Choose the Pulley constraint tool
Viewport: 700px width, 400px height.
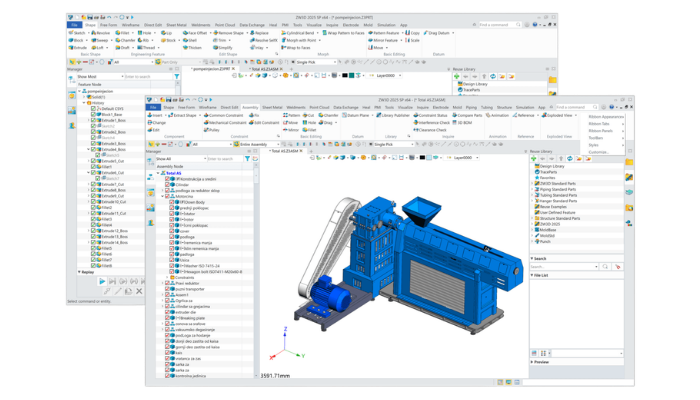coord(212,130)
